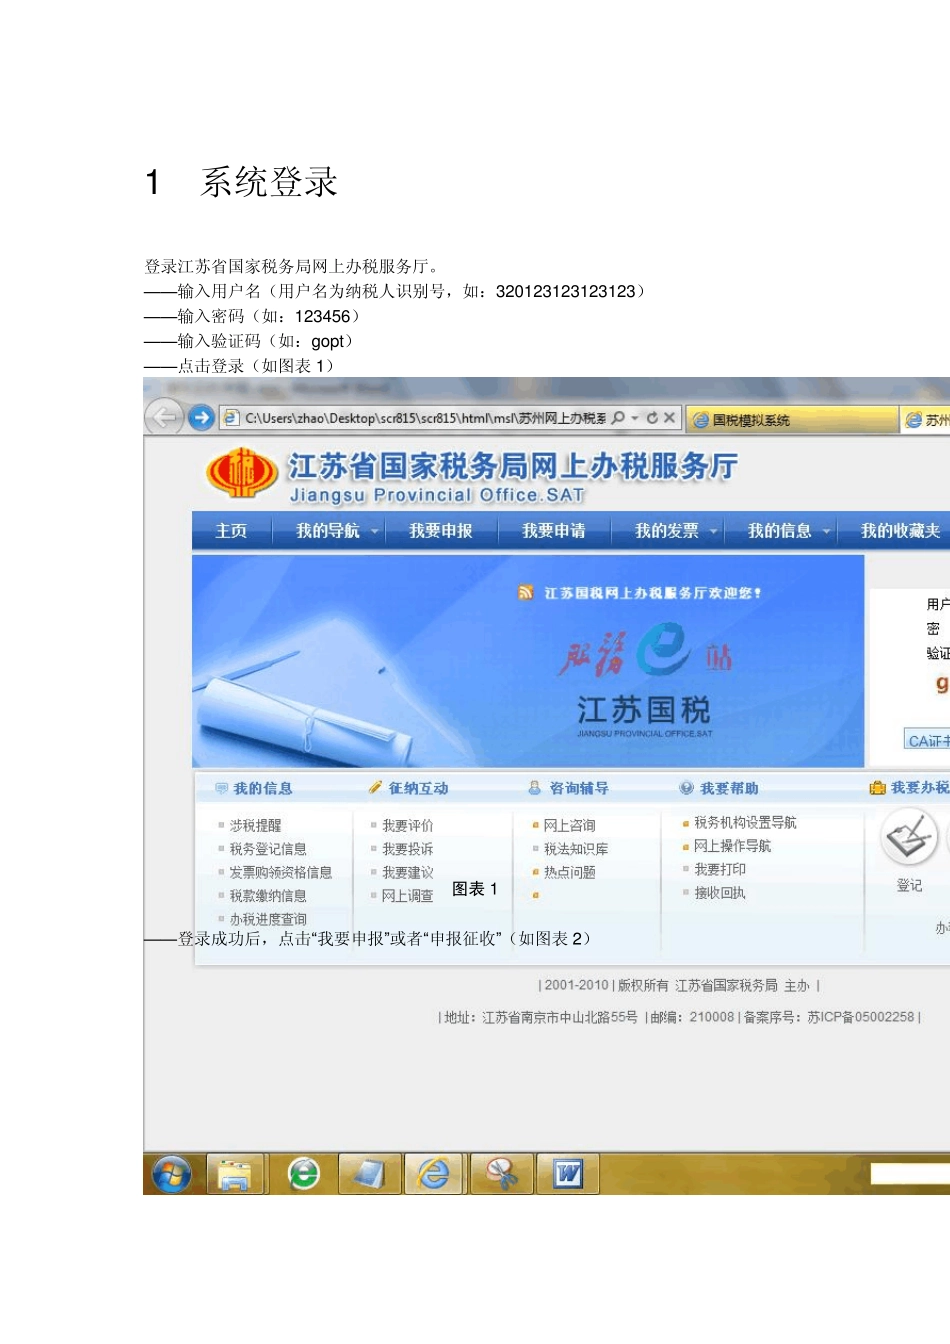Go to 主页 in navigation bar
This screenshot has width=950, height=1344.
(x=231, y=531)
